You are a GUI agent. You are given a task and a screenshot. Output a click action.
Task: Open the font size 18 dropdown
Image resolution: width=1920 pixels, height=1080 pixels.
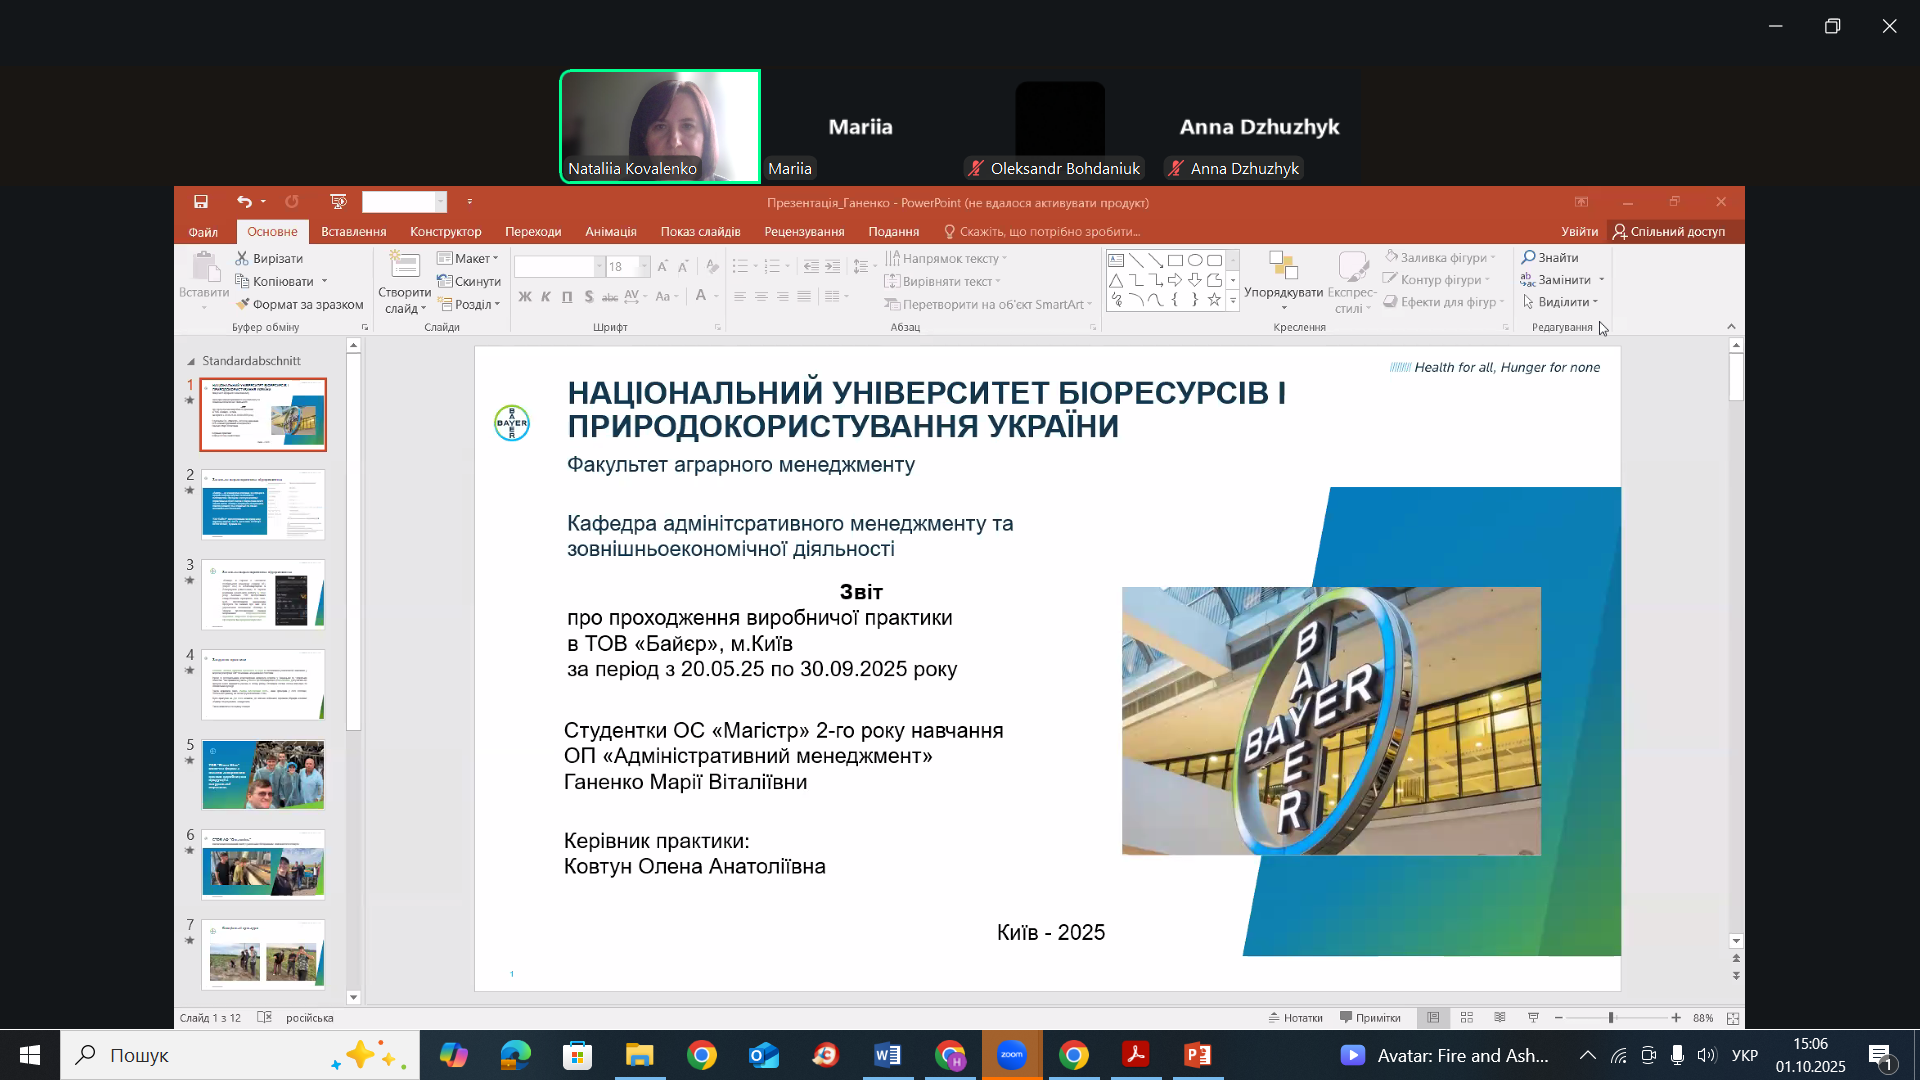(x=644, y=267)
